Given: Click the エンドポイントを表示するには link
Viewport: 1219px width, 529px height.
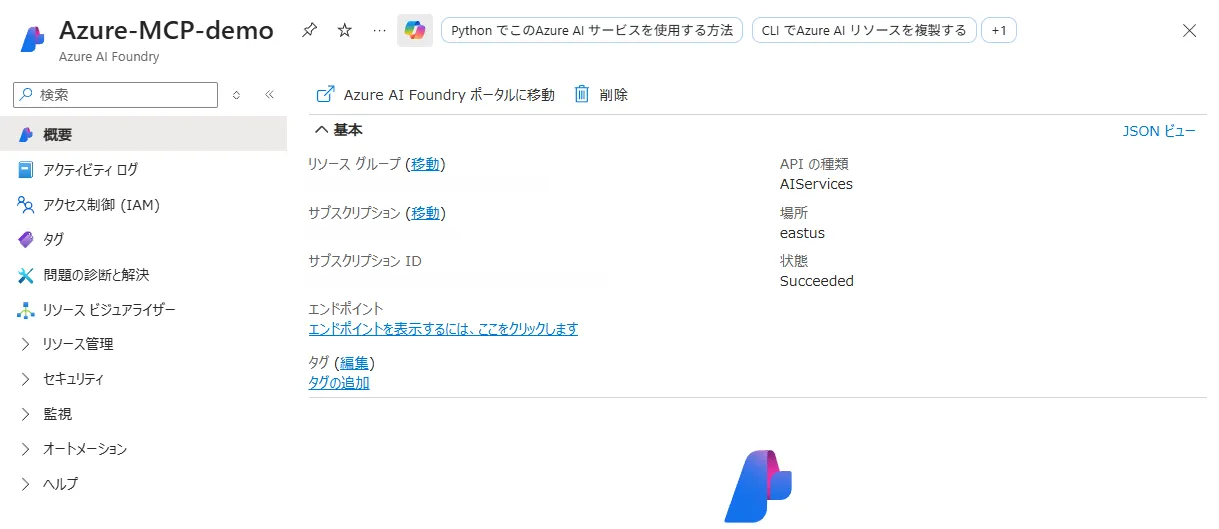Looking at the screenshot, I should pos(443,329).
